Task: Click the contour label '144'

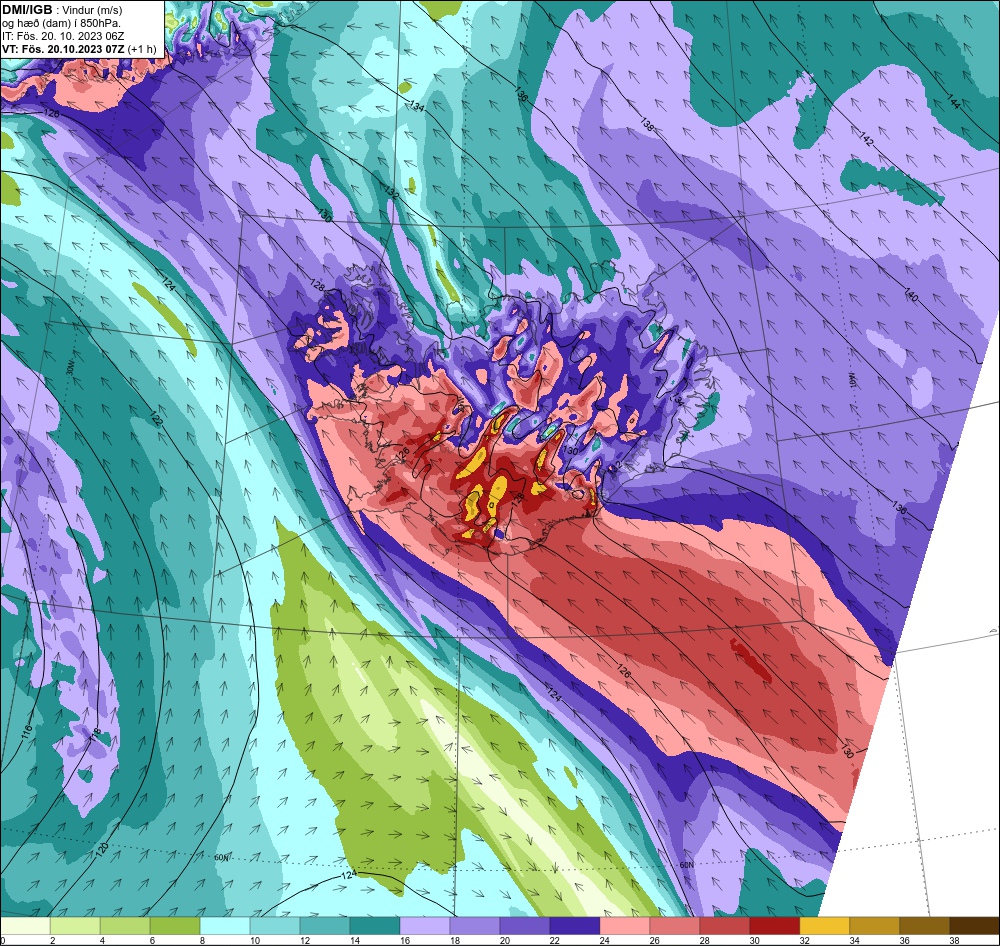Action: (953, 101)
